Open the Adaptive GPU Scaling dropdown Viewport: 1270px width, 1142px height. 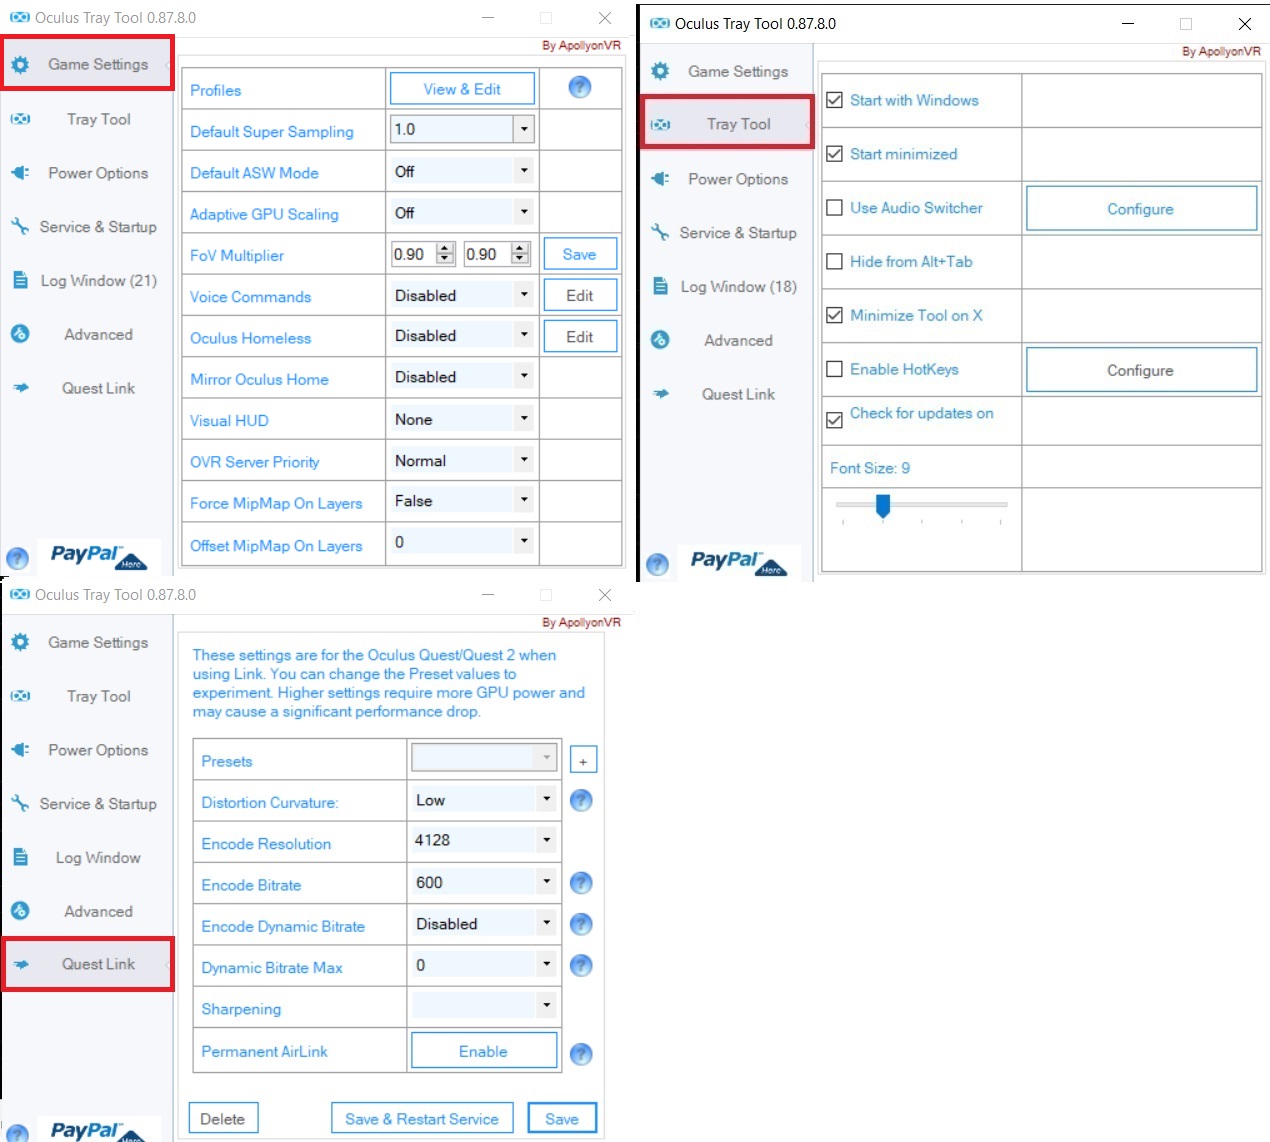524,212
